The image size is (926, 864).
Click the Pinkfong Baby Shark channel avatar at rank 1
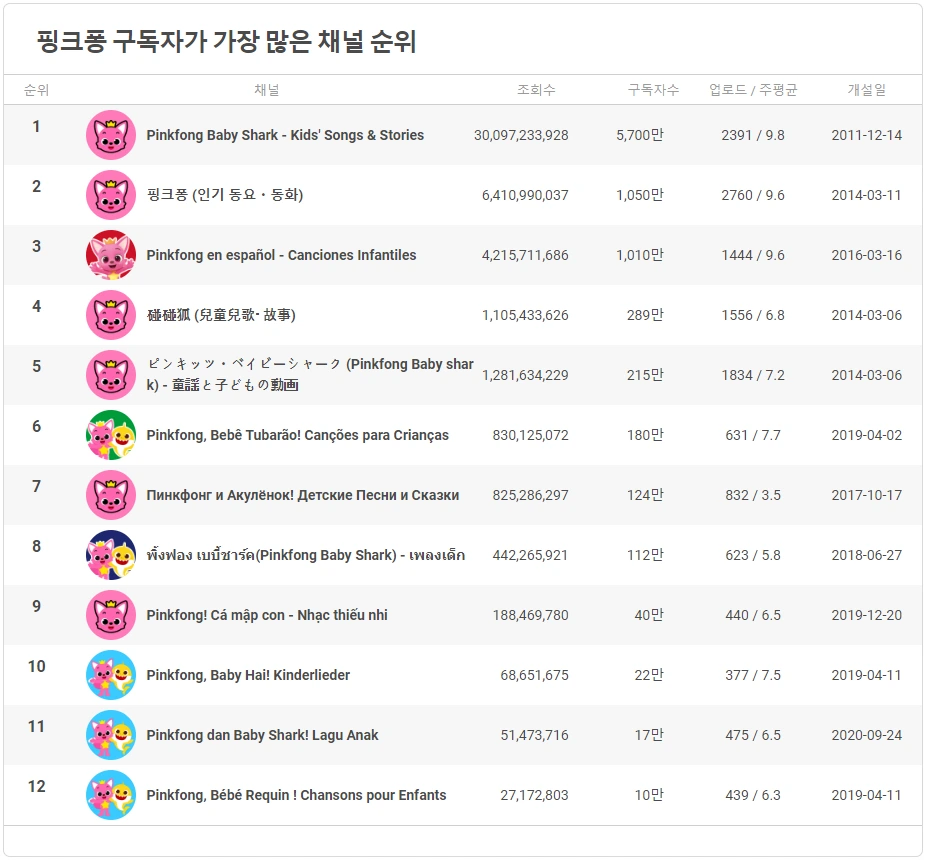coord(111,134)
